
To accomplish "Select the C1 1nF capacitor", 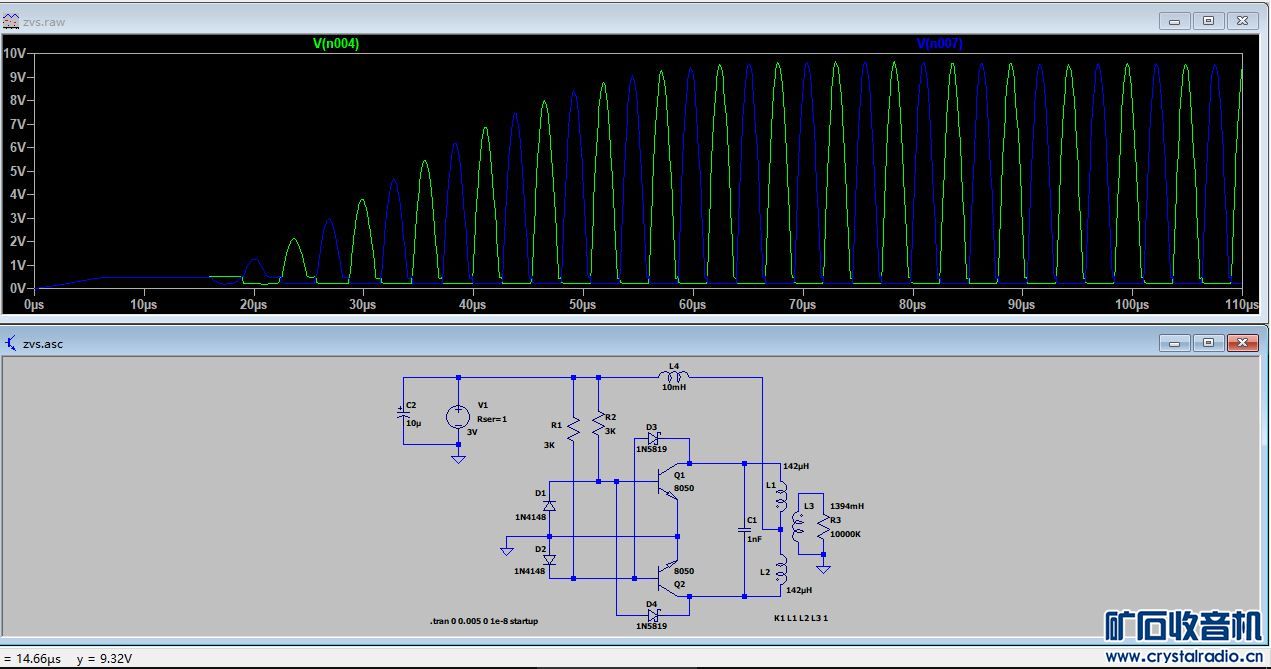I will (744, 529).
